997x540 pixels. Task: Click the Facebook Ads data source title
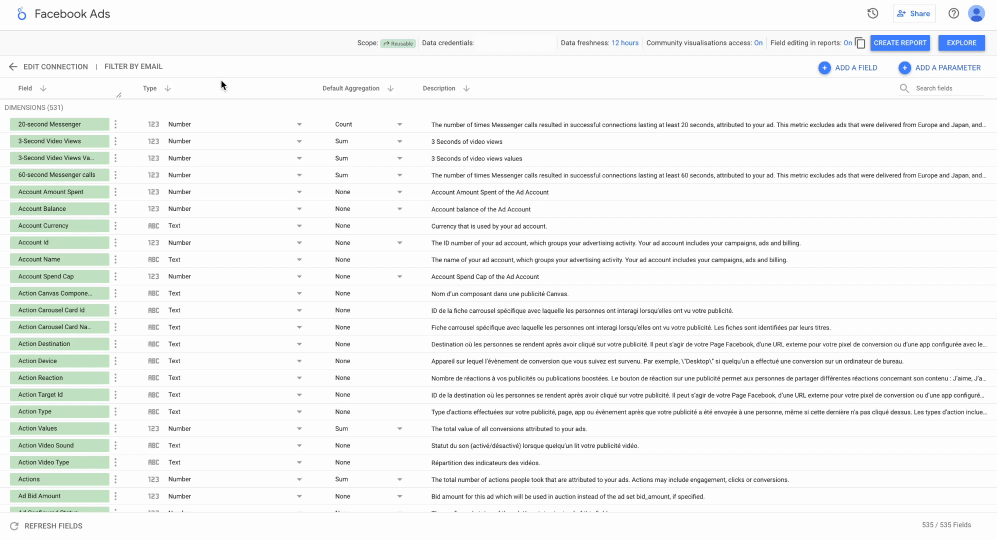tap(72, 13)
